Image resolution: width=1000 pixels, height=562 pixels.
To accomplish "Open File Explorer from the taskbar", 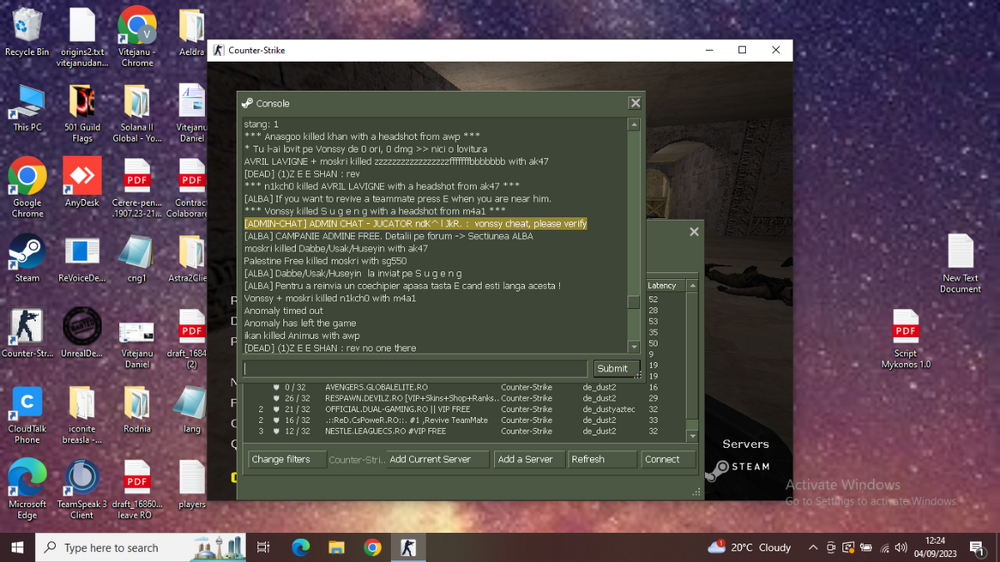I will pos(336,547).
